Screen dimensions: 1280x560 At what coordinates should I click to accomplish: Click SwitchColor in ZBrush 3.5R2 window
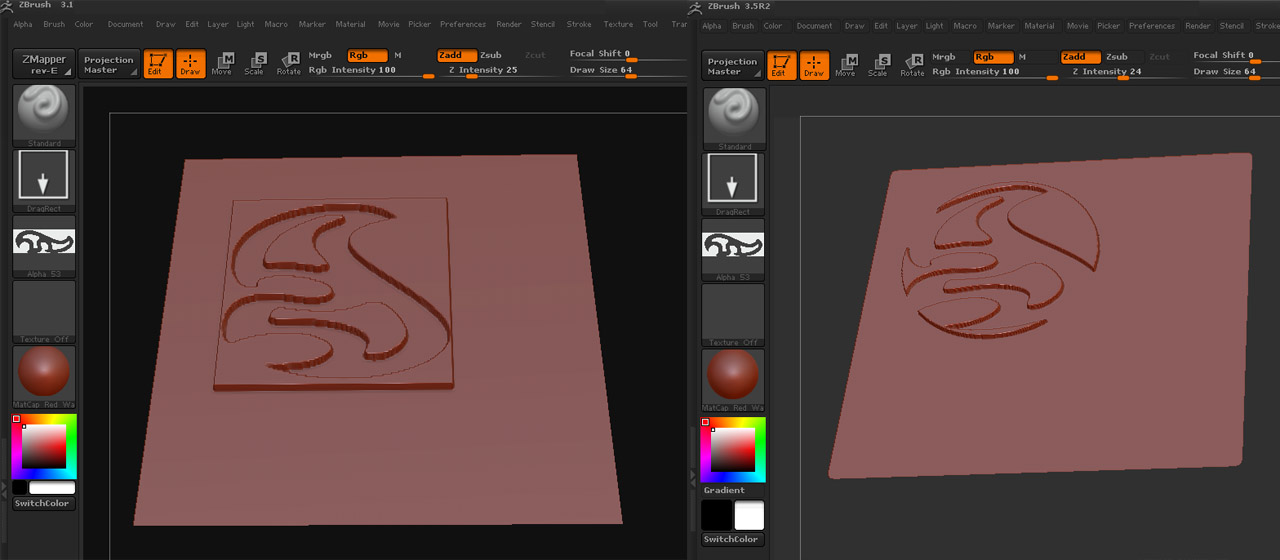pos(733,539)
